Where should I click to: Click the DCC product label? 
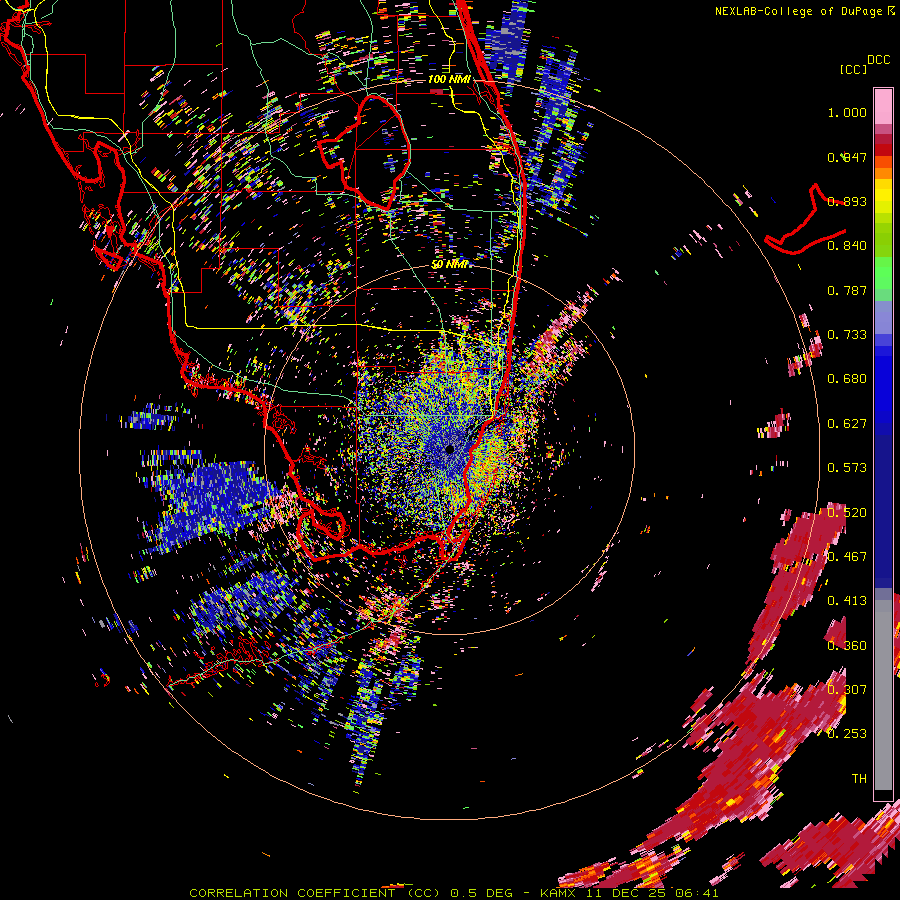(878, 60)
